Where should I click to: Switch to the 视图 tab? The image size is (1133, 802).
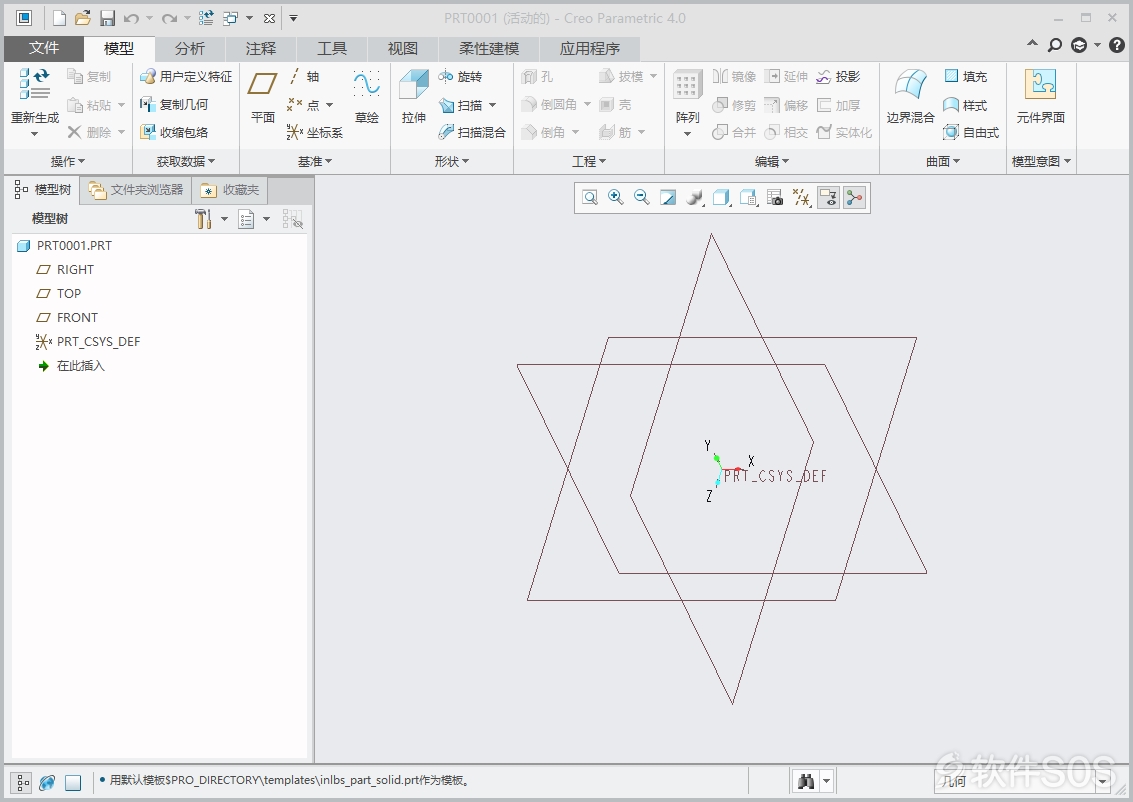pyautogui.click(x=402, y=48)
